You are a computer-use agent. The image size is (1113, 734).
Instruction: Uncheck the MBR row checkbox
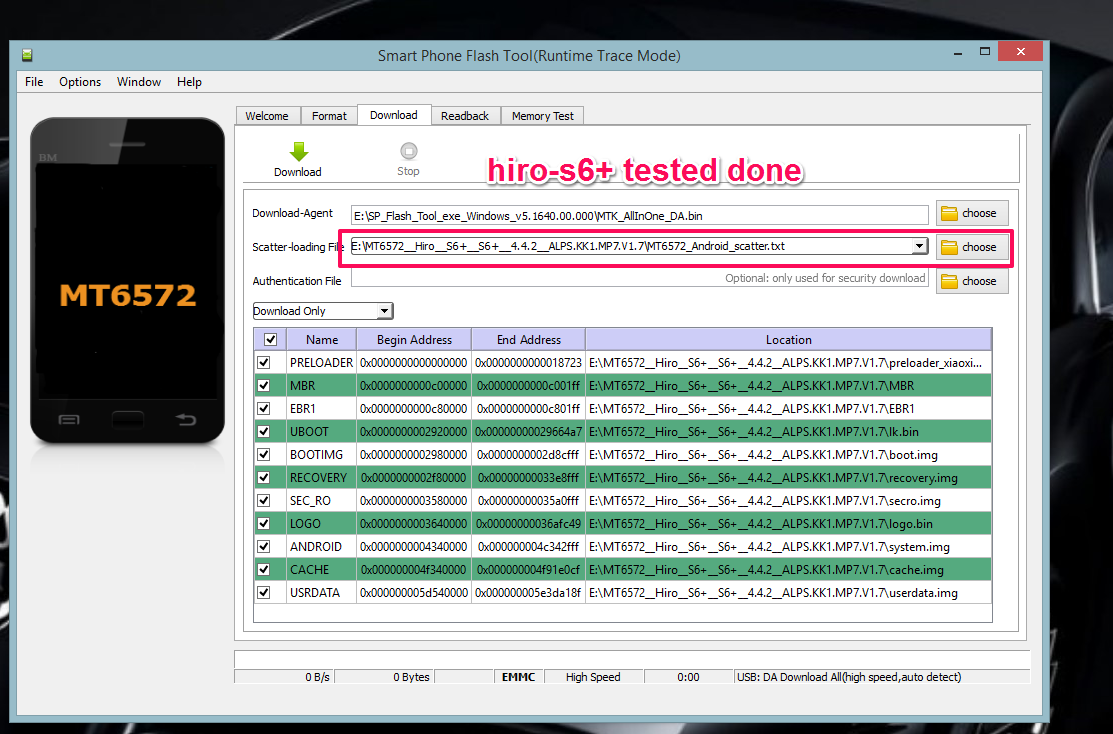pyautogui.click(x=264, y=385)
